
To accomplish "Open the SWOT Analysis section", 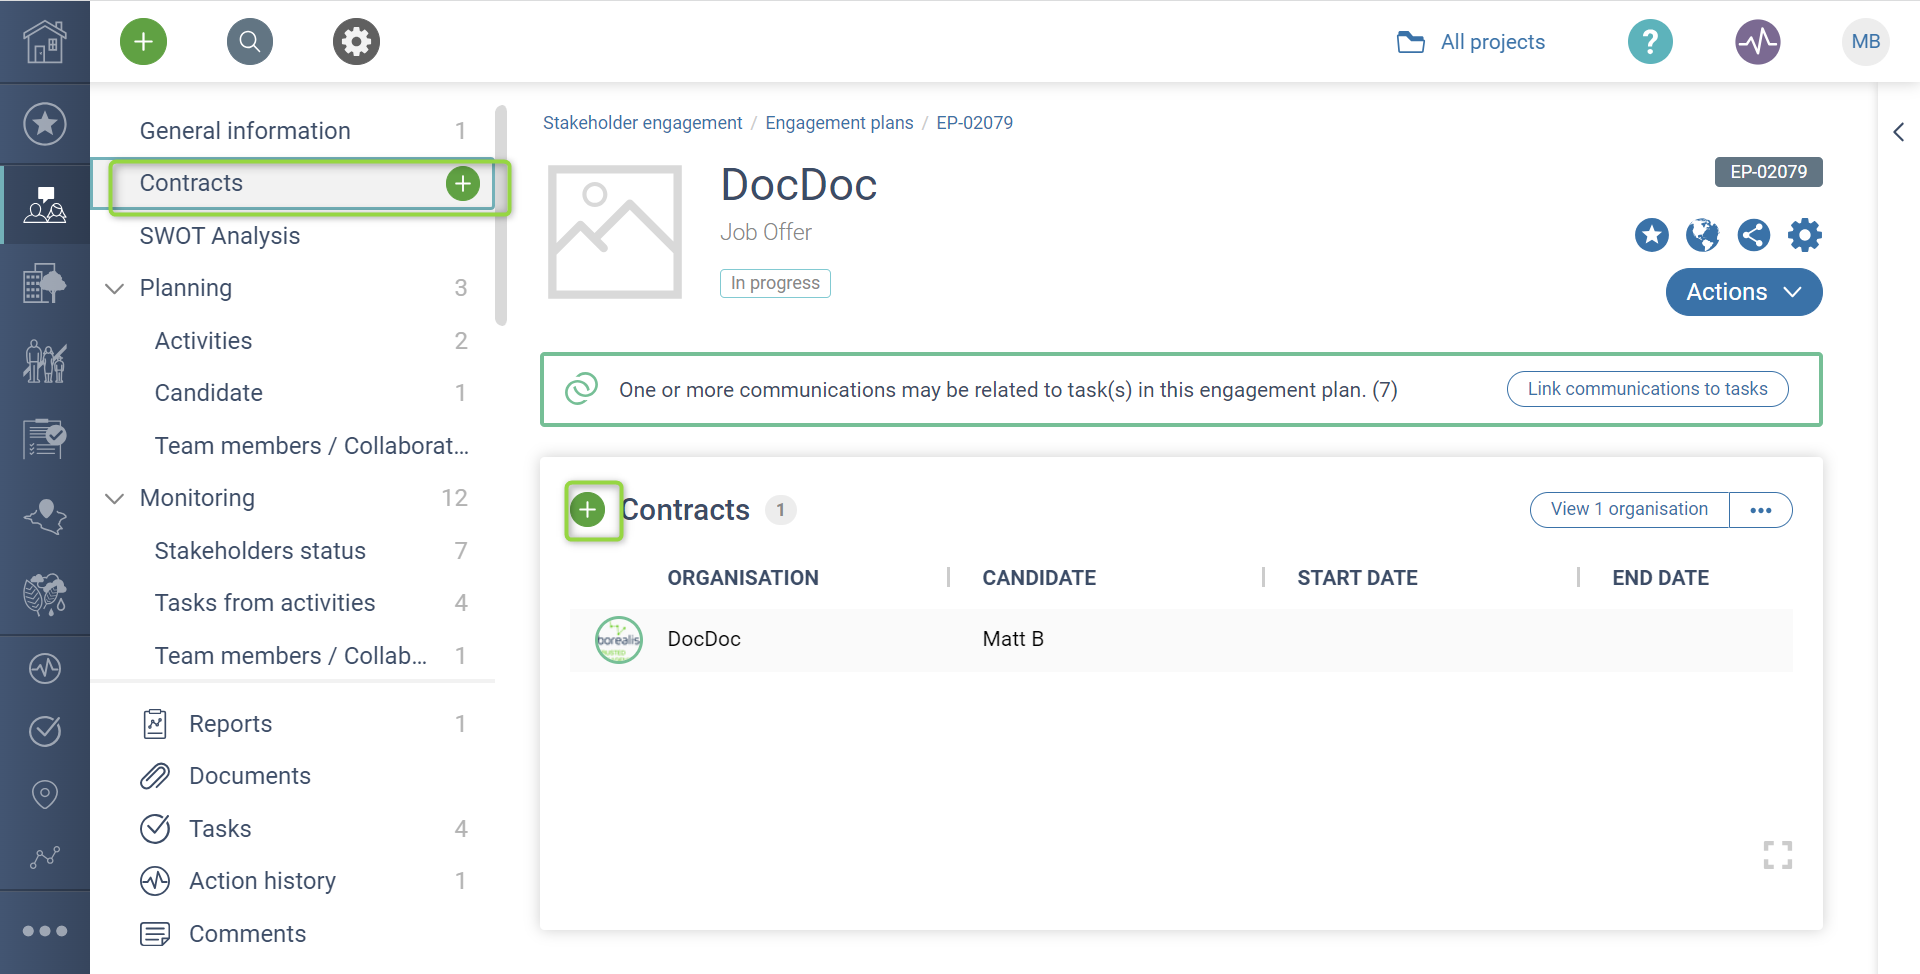I will 220,236.
